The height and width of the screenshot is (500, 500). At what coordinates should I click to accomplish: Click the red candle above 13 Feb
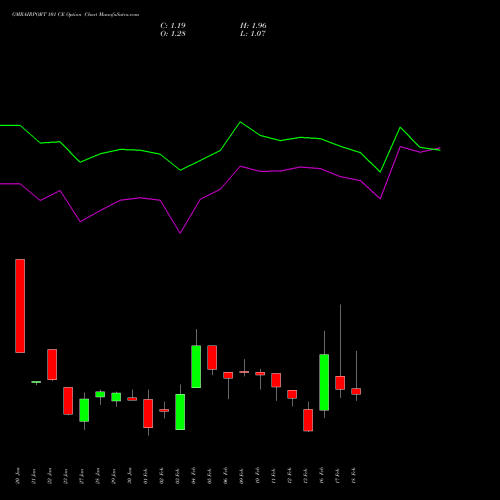click(x=308, y=420)
